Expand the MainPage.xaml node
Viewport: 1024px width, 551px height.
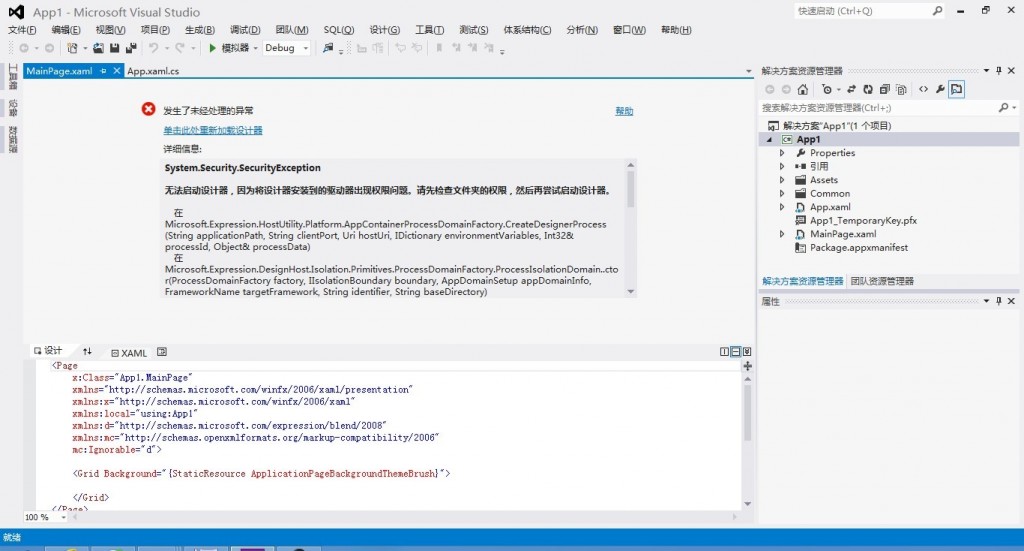click(782, 234)
